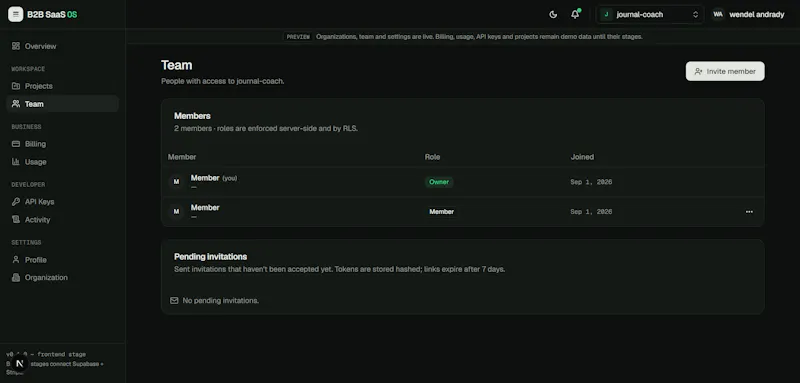Image resolution: width=800 pixels, height=383 pixels.
Task: Click the Invite member button
Action: tap(725, 71)
